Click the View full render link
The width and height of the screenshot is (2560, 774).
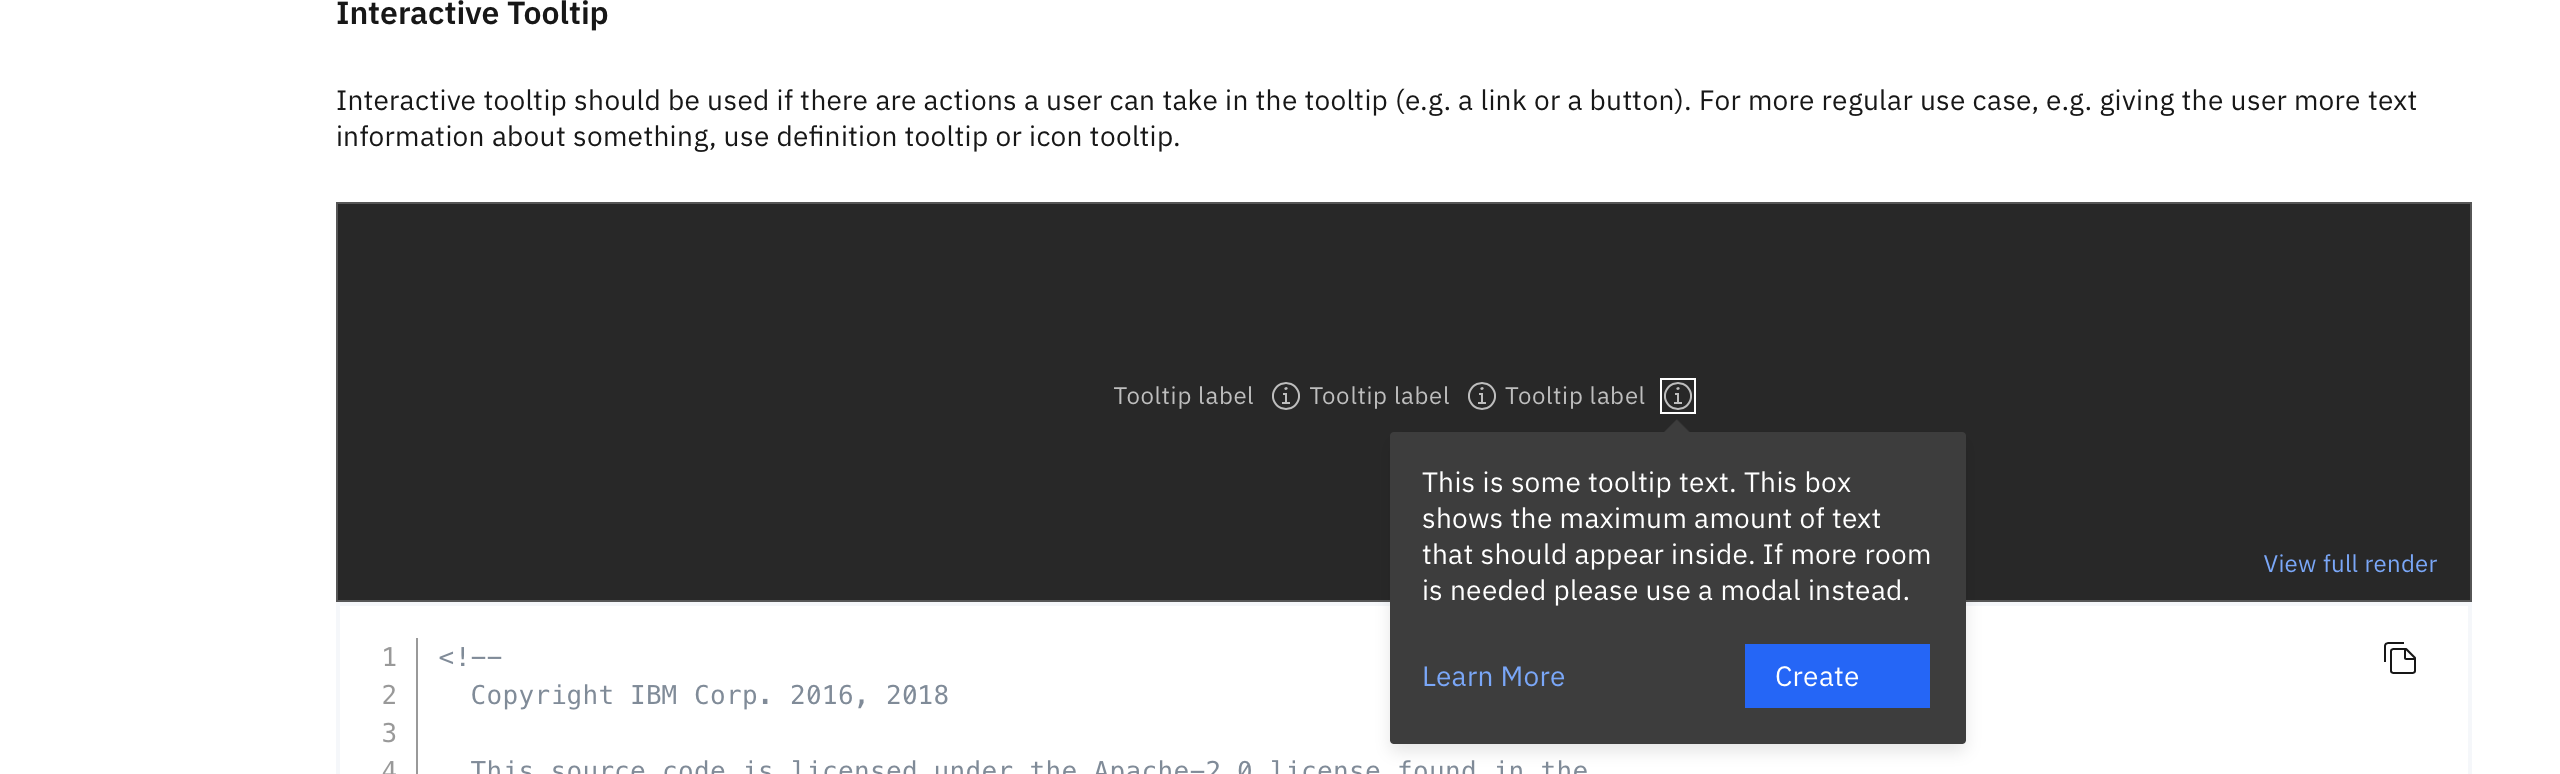(x=2349, y=563)
